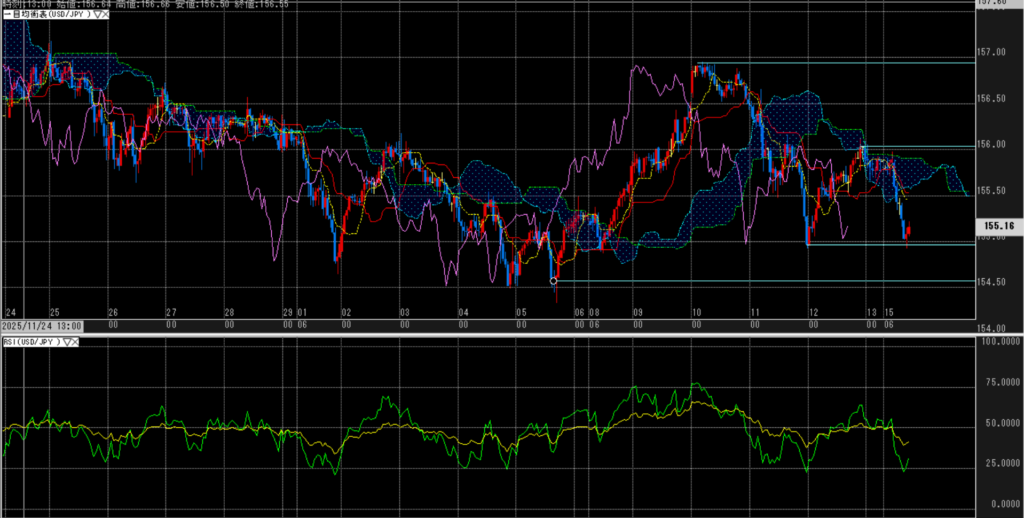This screenshot has height=518, width=1024.
Task: Select the white circle marker at the chart low
Action: click(554, 281)
